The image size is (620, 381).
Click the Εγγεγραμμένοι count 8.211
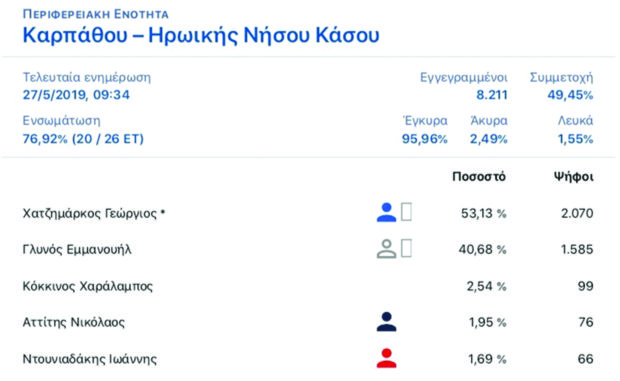(491, 95)
